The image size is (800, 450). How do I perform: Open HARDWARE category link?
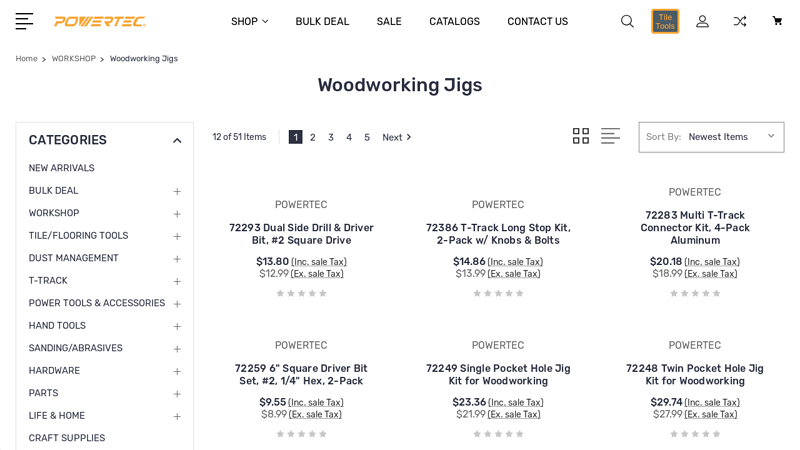[54, 370]
